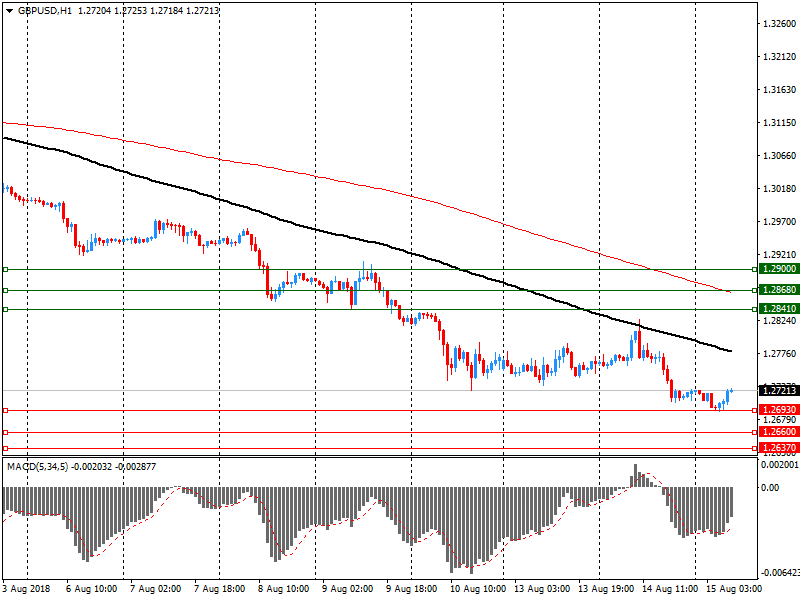Click the 13 Aug 19:00 time axis label
The height and width of the screenshot is (600, 800).
[x=606, y=589]
